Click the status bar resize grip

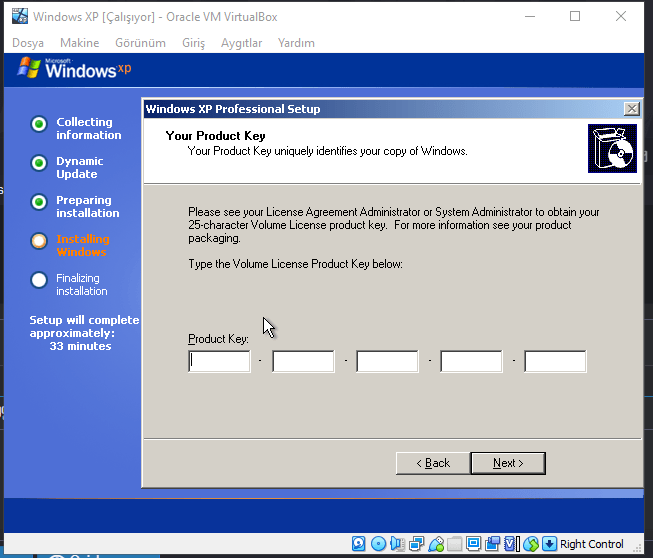tap(637, 548)
